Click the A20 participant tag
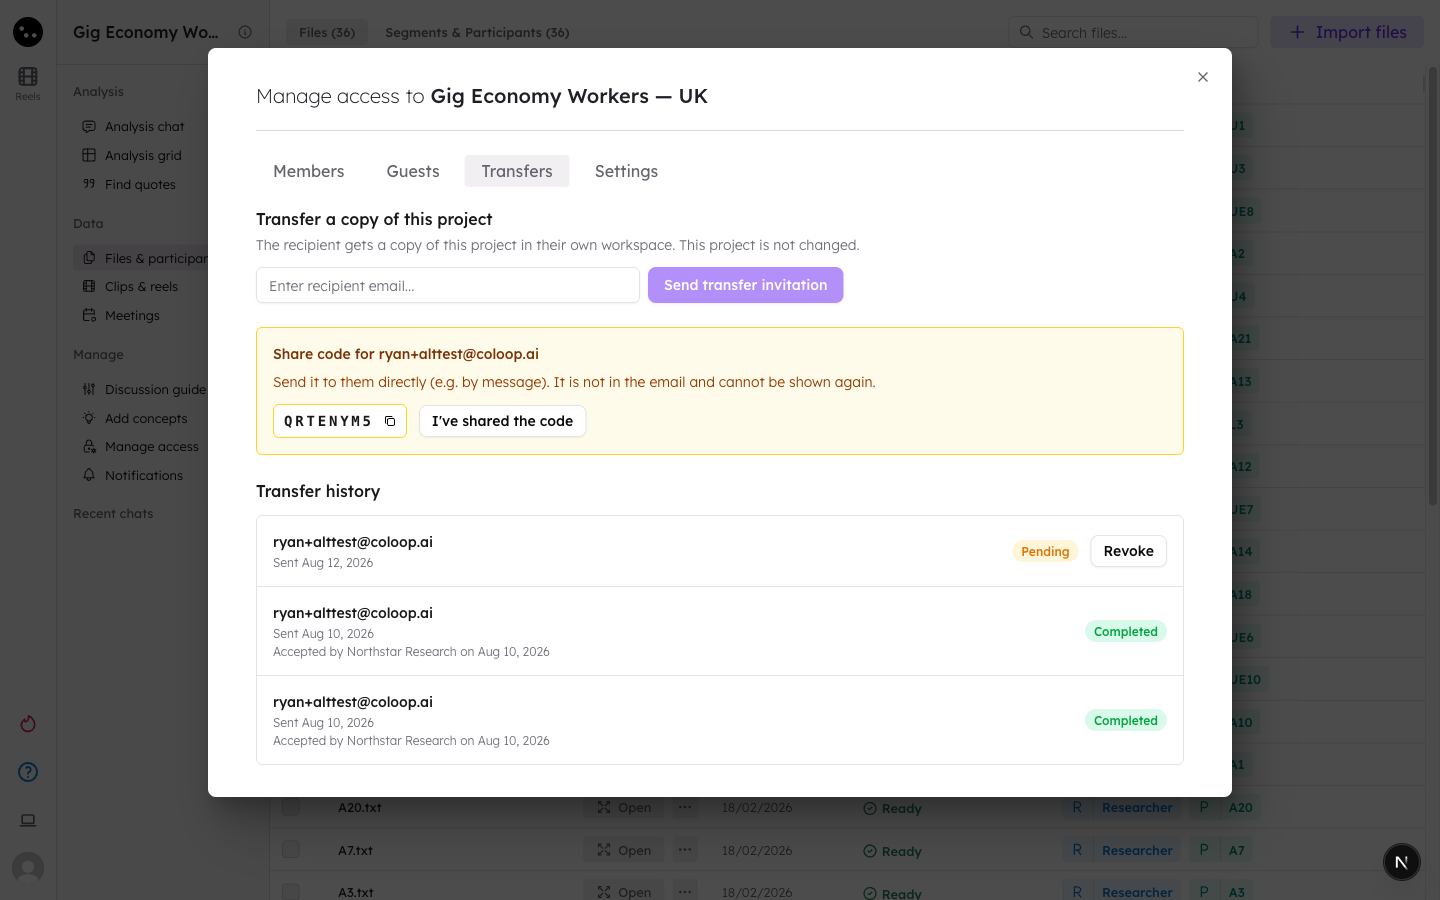The height and width of the screenshot is (900, 1440). [x=1225, y=807]
